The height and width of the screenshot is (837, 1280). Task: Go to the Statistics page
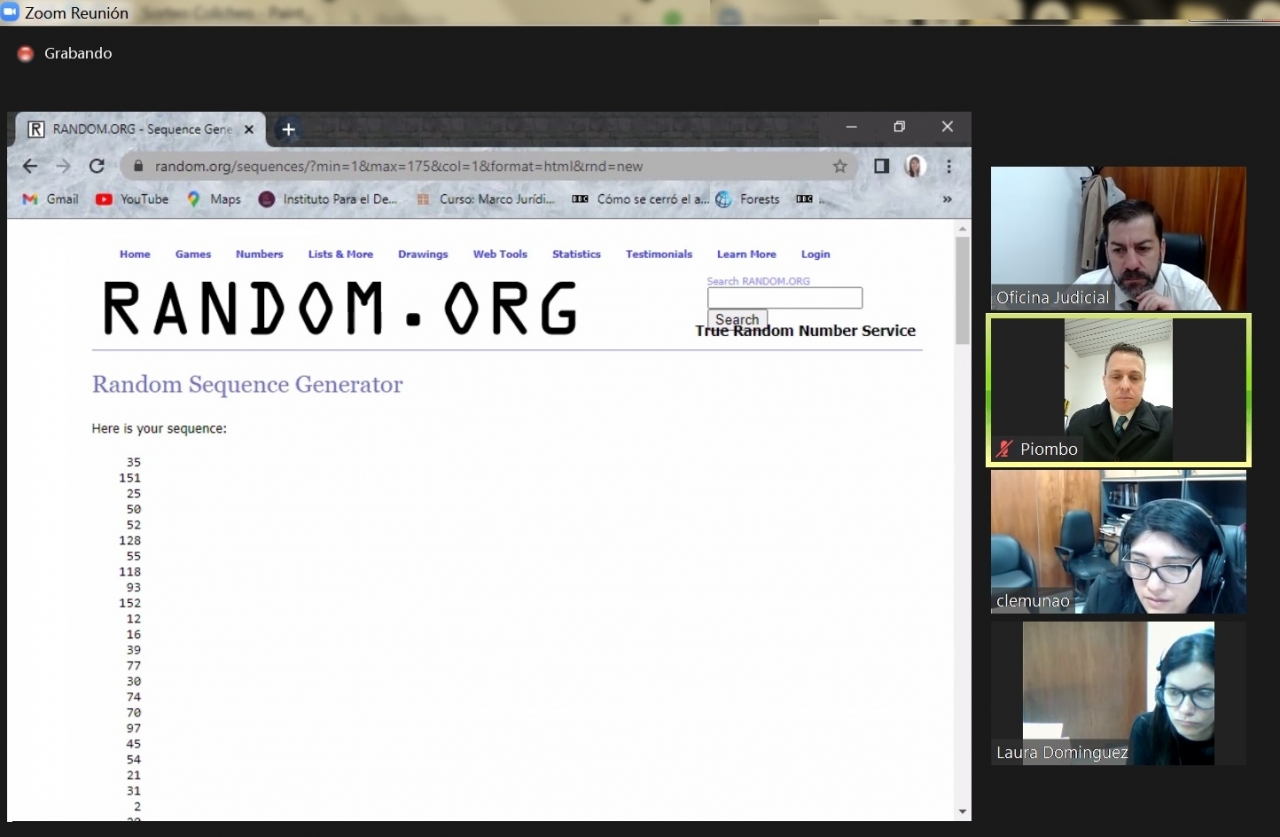tap(576, 254)
